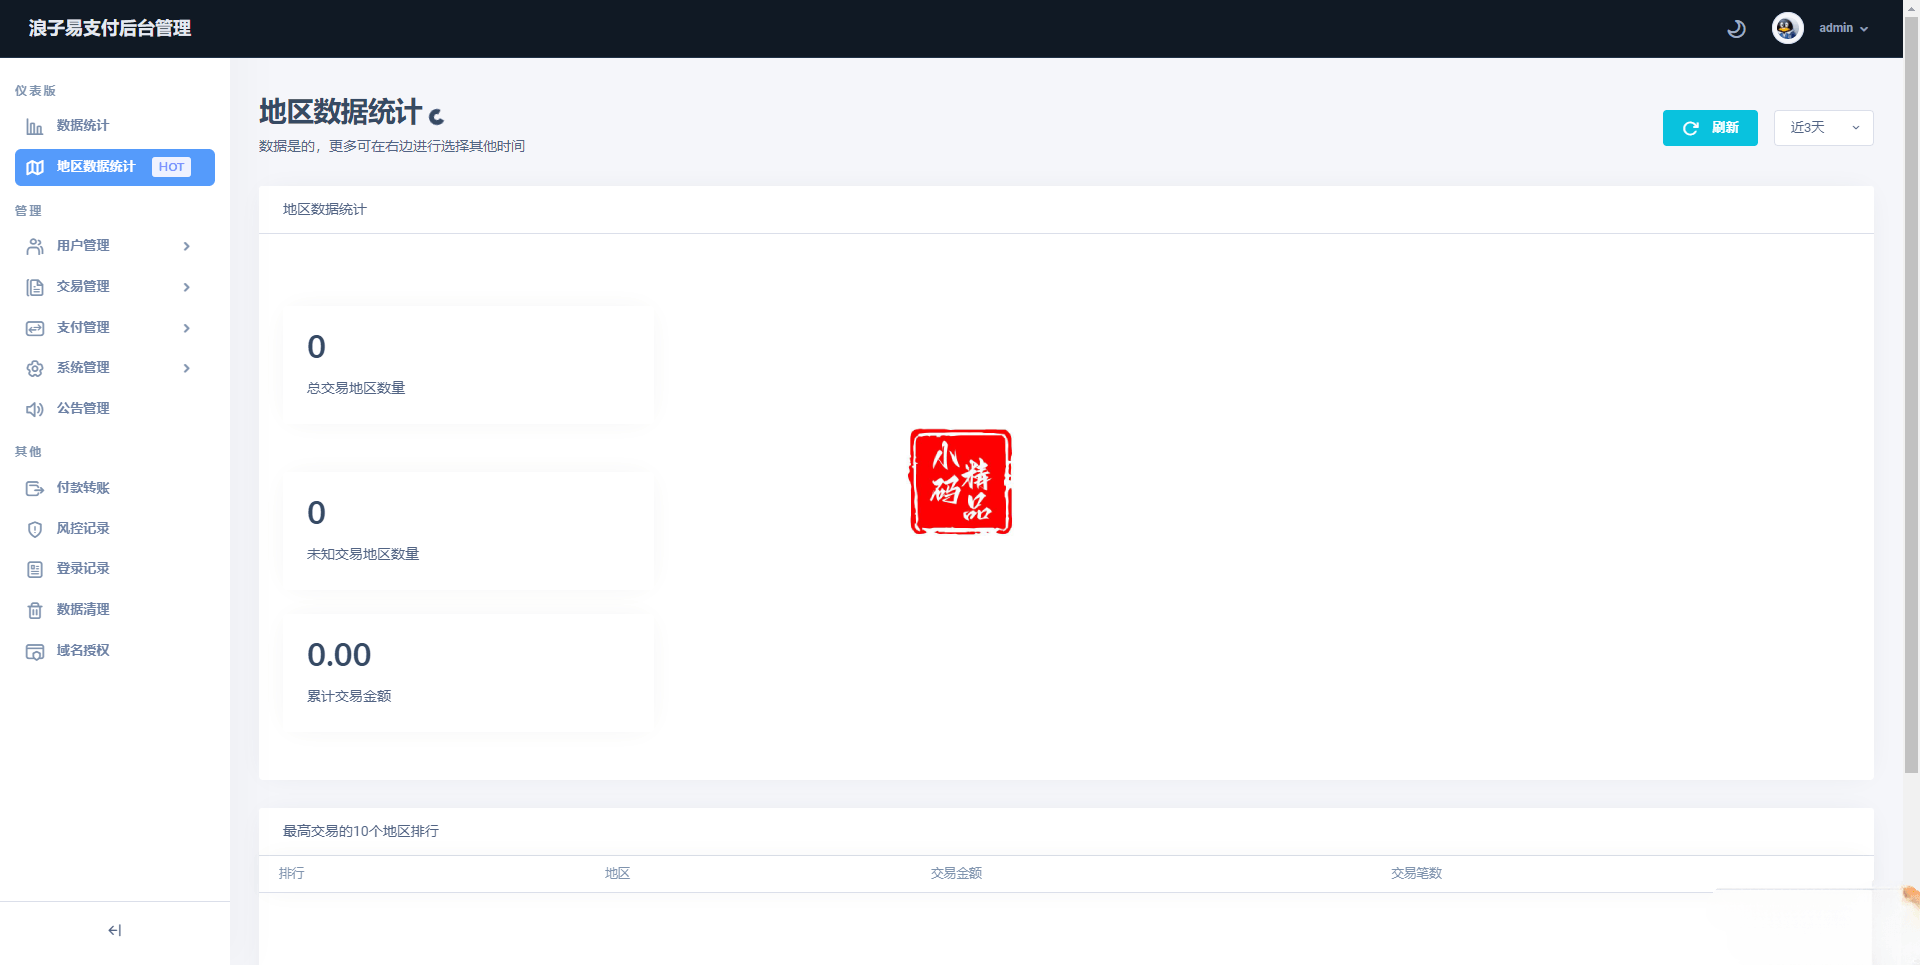1920x965 pixels.
Task: Click the 域名授权 window icon
Action: click(x=35, y=652)
